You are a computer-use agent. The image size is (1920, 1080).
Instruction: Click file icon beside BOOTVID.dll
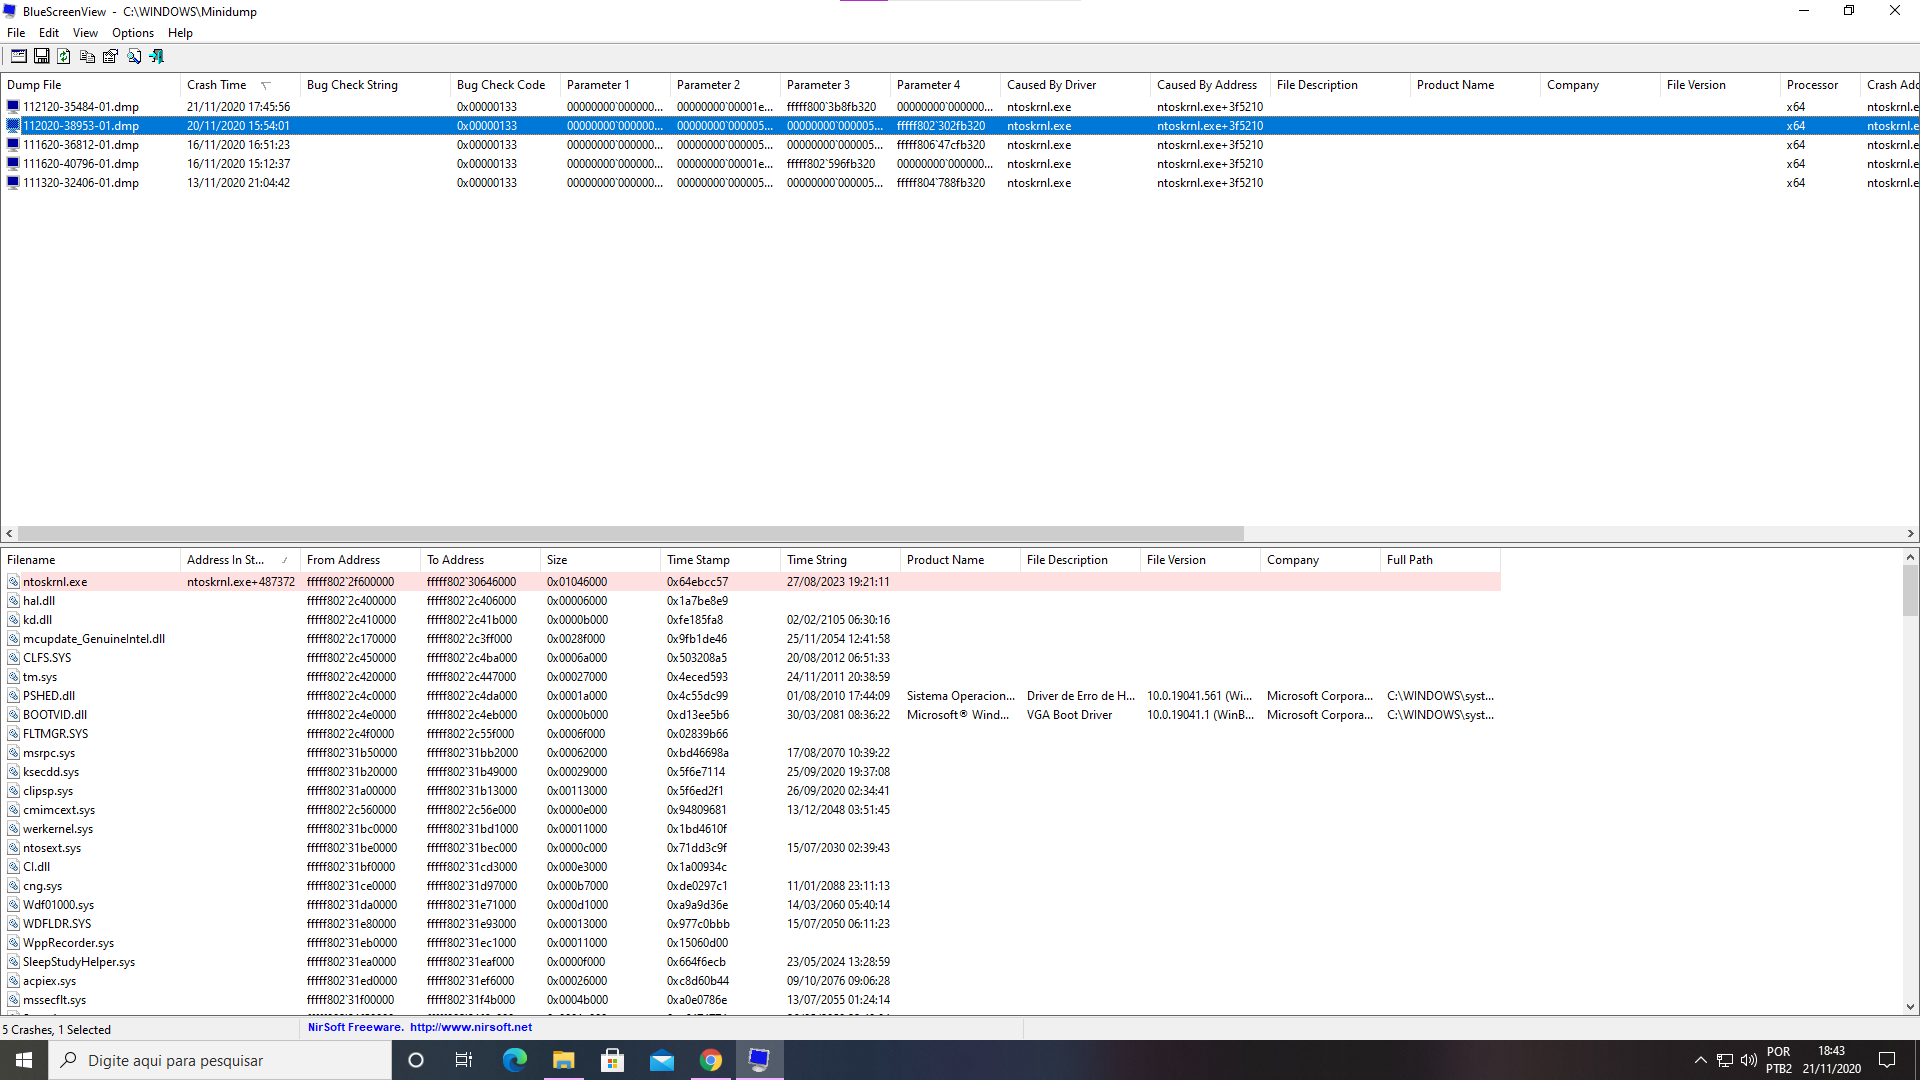[14, 714]
